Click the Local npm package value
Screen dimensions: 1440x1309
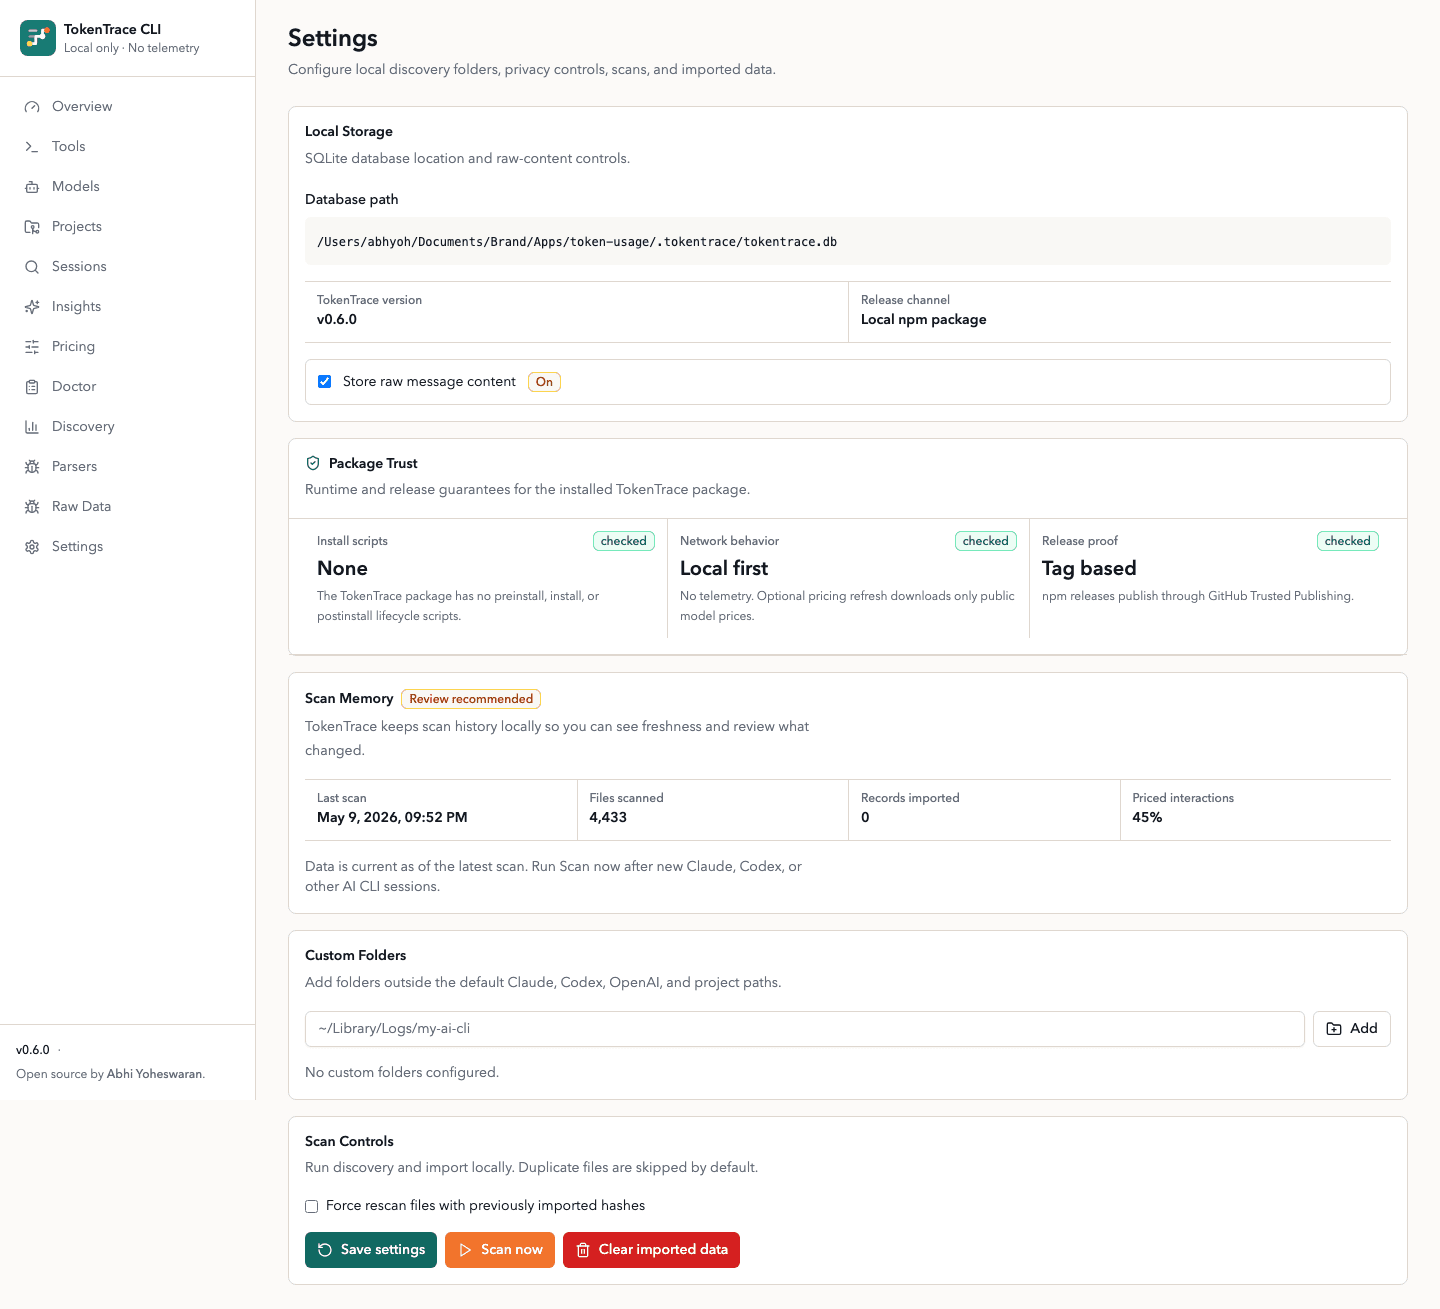924,320
